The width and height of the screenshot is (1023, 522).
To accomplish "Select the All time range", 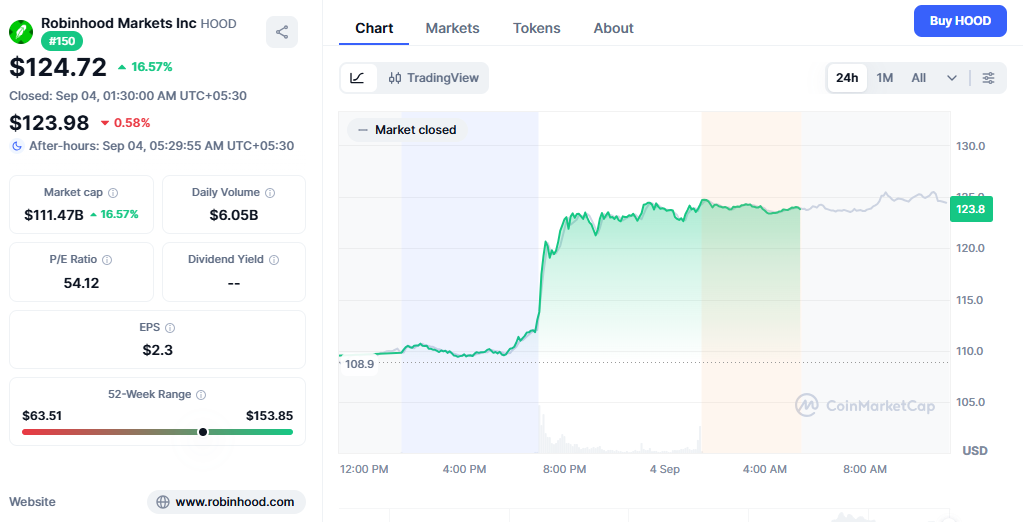I will tap(919, 78).
